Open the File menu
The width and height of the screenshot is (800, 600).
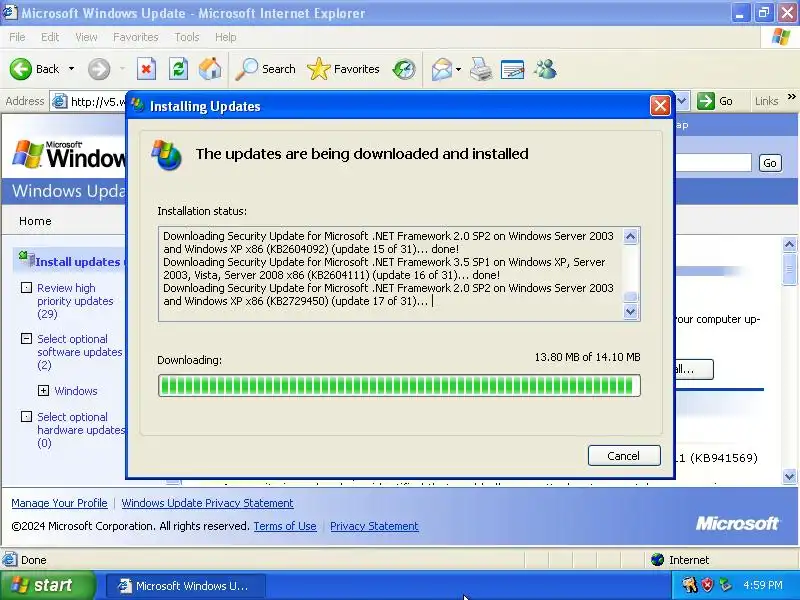point(17,37)
